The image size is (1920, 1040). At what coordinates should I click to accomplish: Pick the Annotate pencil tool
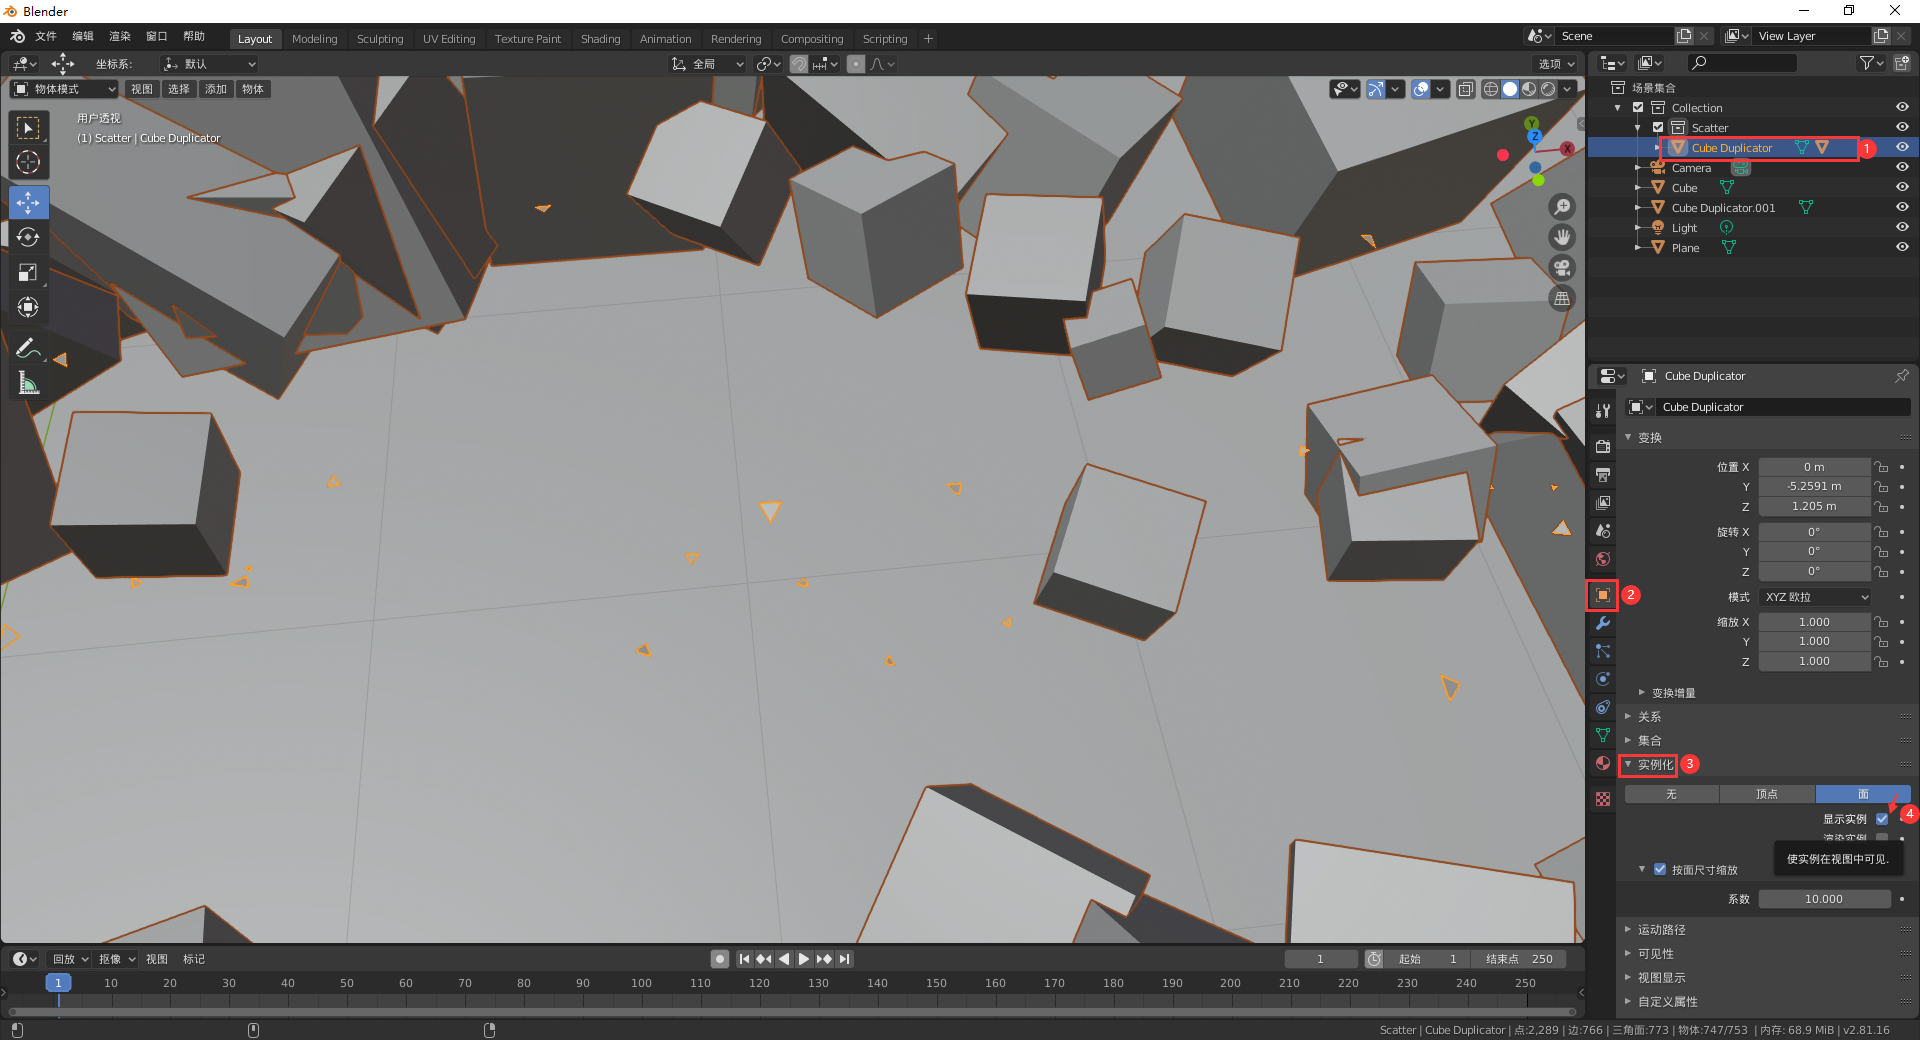[x=28, y=348]
